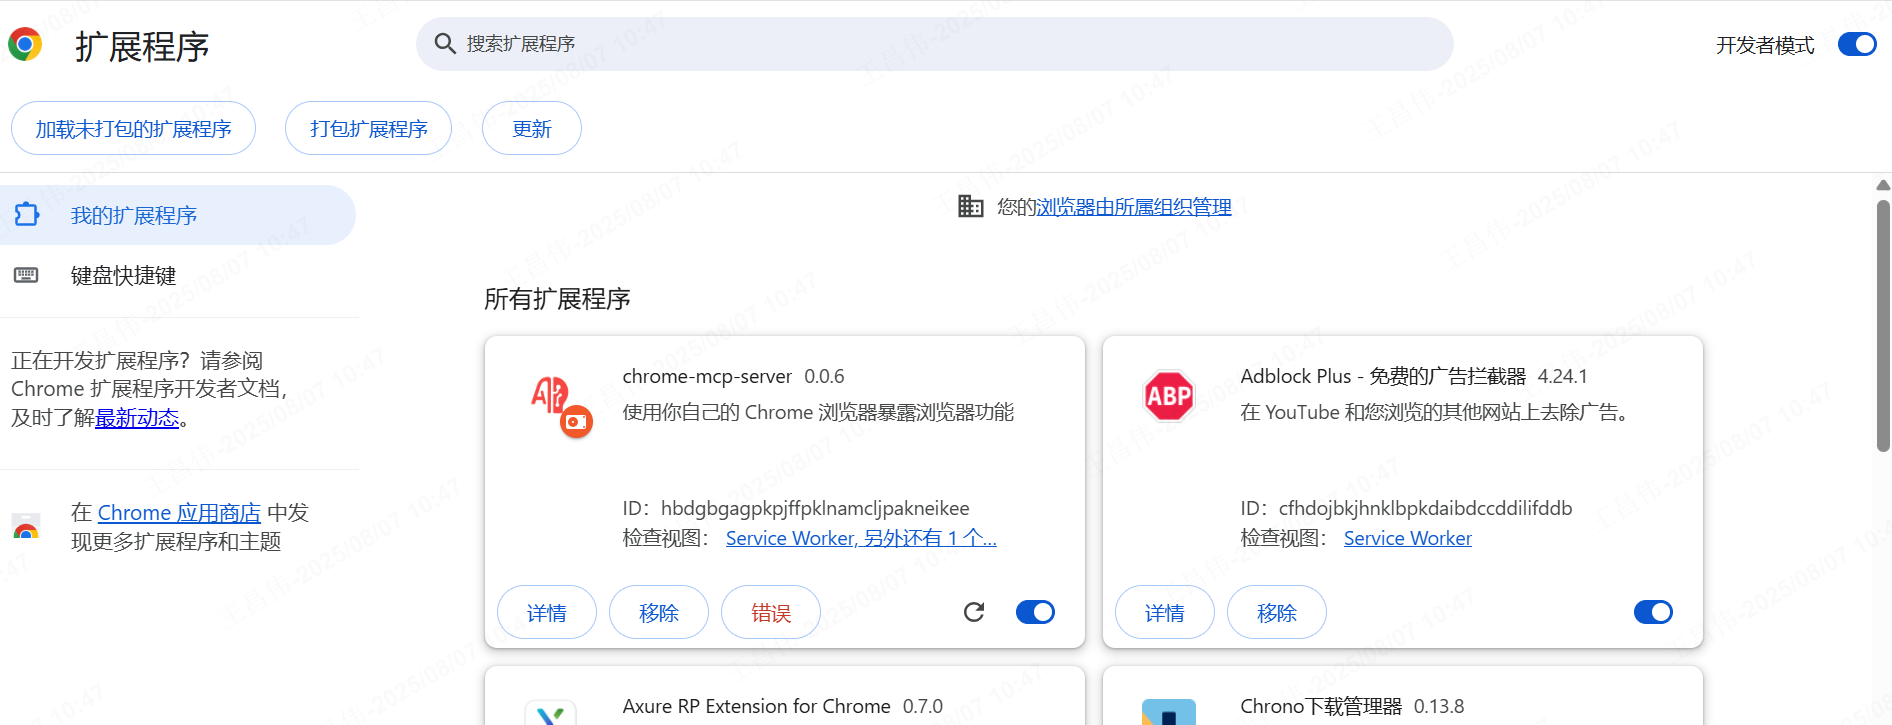Image resolution: width=1892 pixels, height=725 pixels.
Task: Click the 所有扩展程序 heading
Action: pos(557,299)
